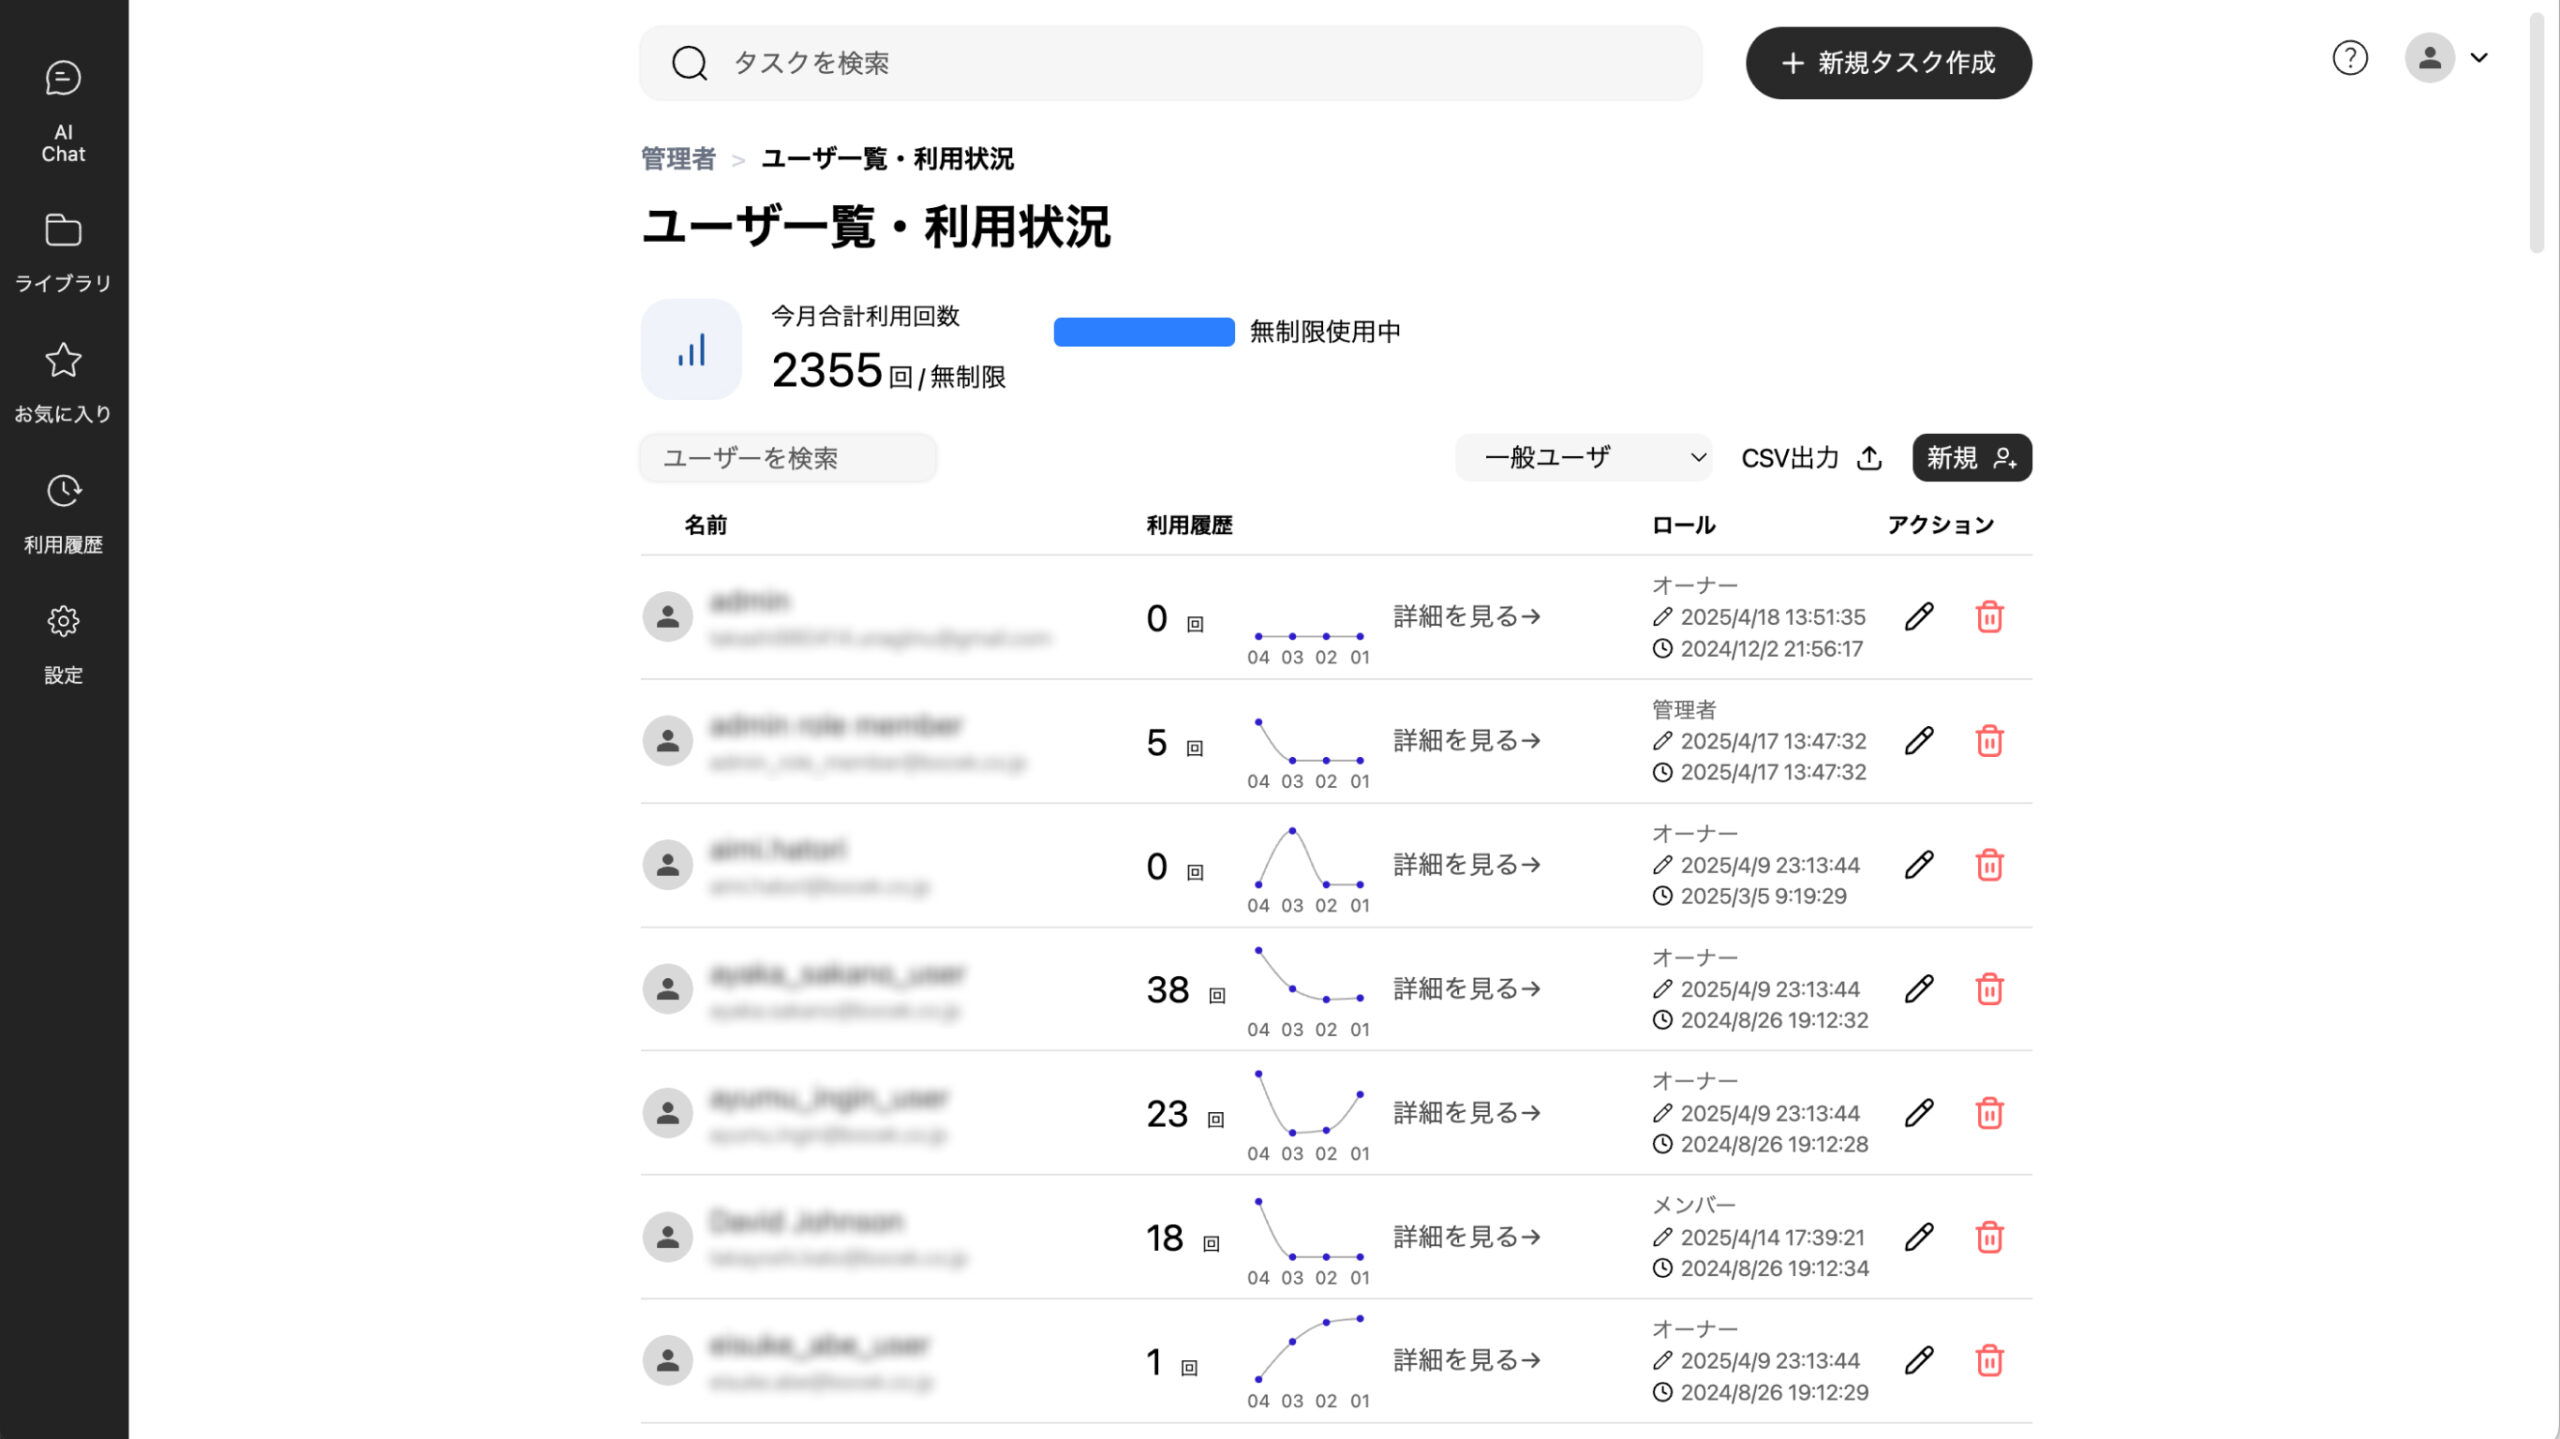The height and width of the screenshot is (1439, 2560).
Task: Export users with CSV出力
Action: (1812, 458)
